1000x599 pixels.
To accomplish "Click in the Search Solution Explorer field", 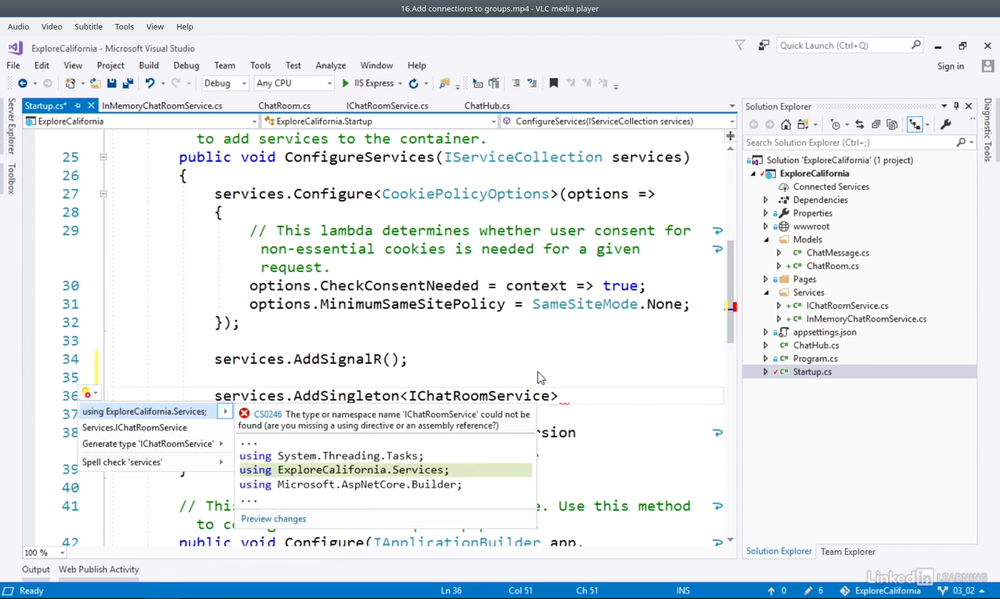I will coord(851,143).
